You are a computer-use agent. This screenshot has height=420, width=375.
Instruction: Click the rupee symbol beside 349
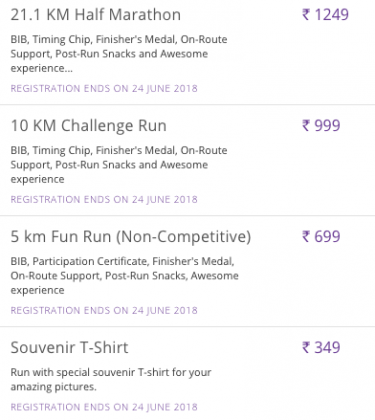pos(306,348)
